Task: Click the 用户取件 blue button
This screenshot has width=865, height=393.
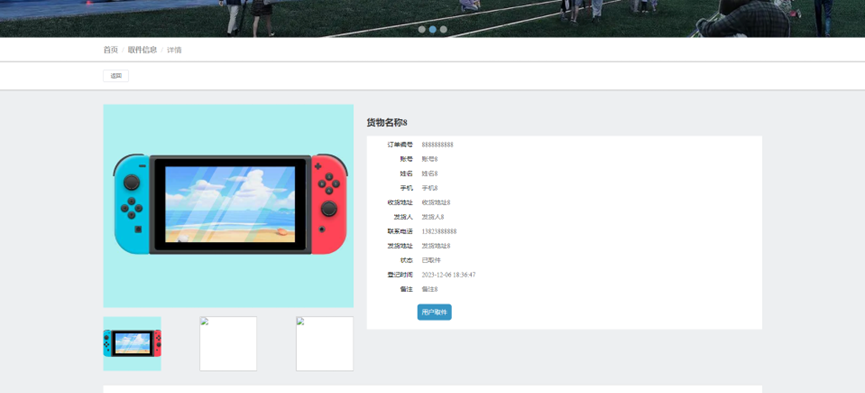Action: pos(434,312)
